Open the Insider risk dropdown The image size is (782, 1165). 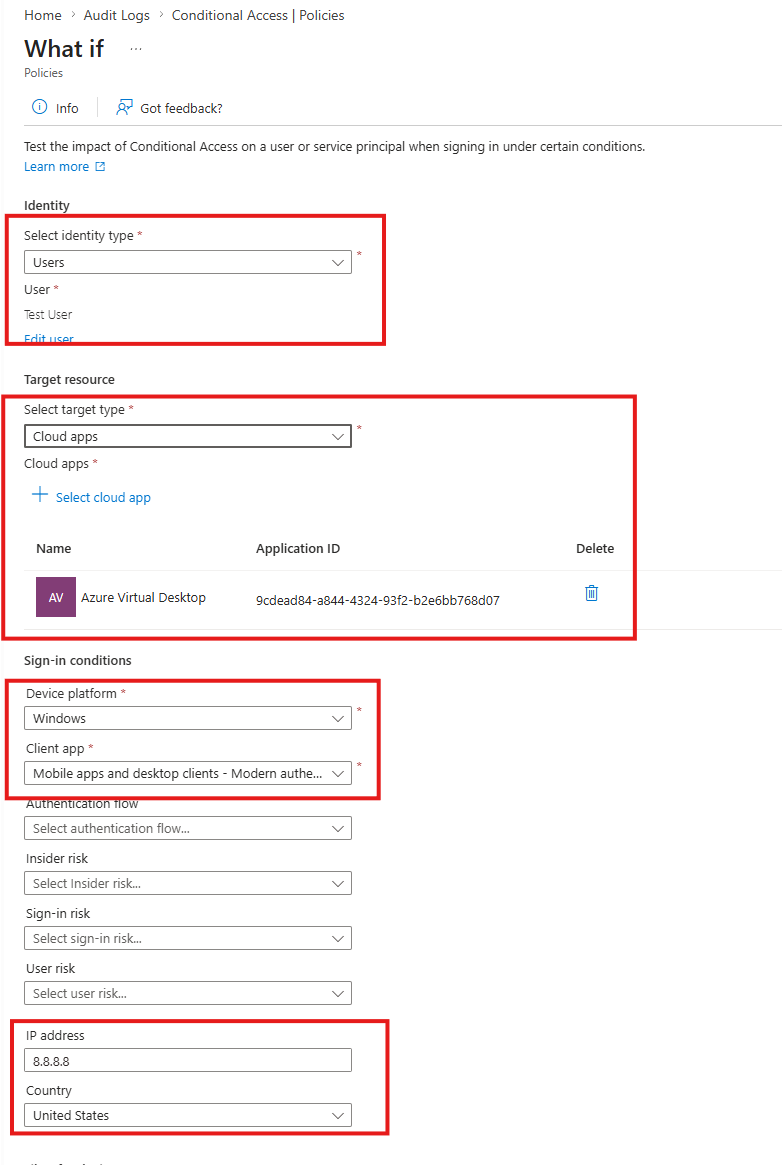coord(188,883)
